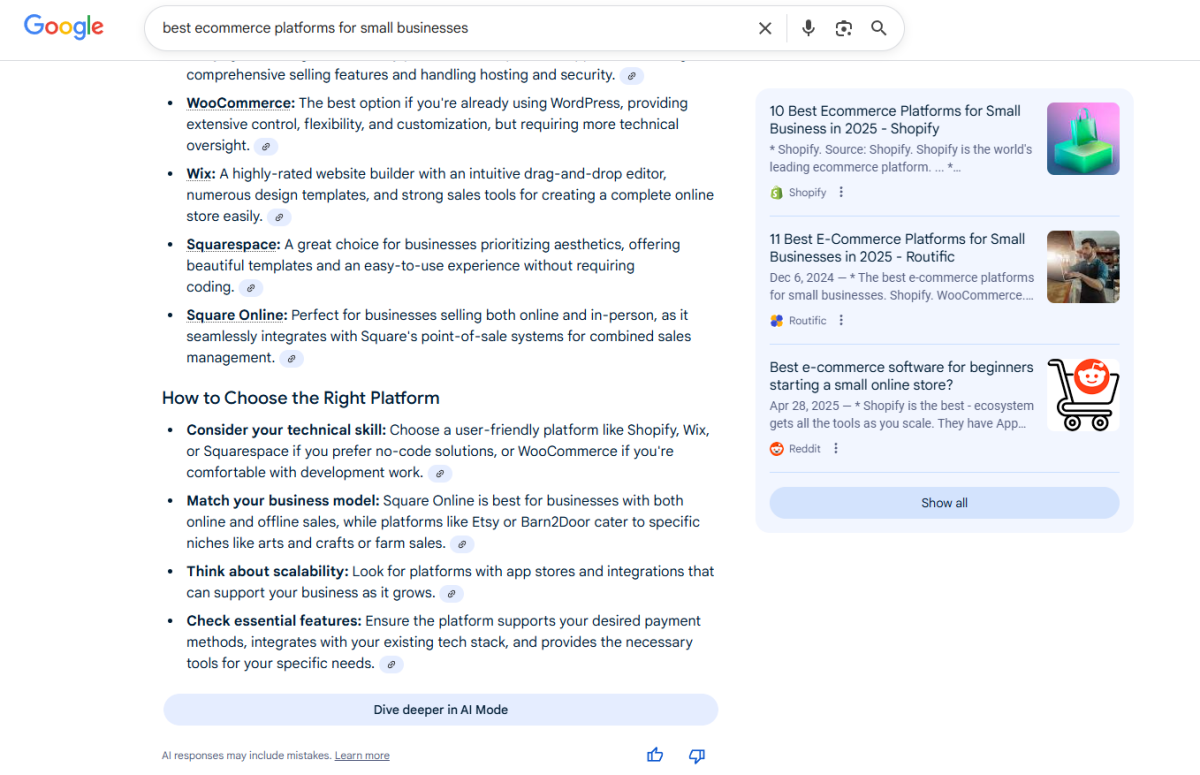Open 11 Best E-Commerce Platforms Routific article
The image size is (1200, 775).
point(897,248)
